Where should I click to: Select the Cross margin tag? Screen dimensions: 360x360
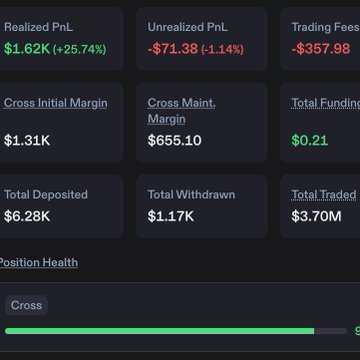[x=26, y=305]
